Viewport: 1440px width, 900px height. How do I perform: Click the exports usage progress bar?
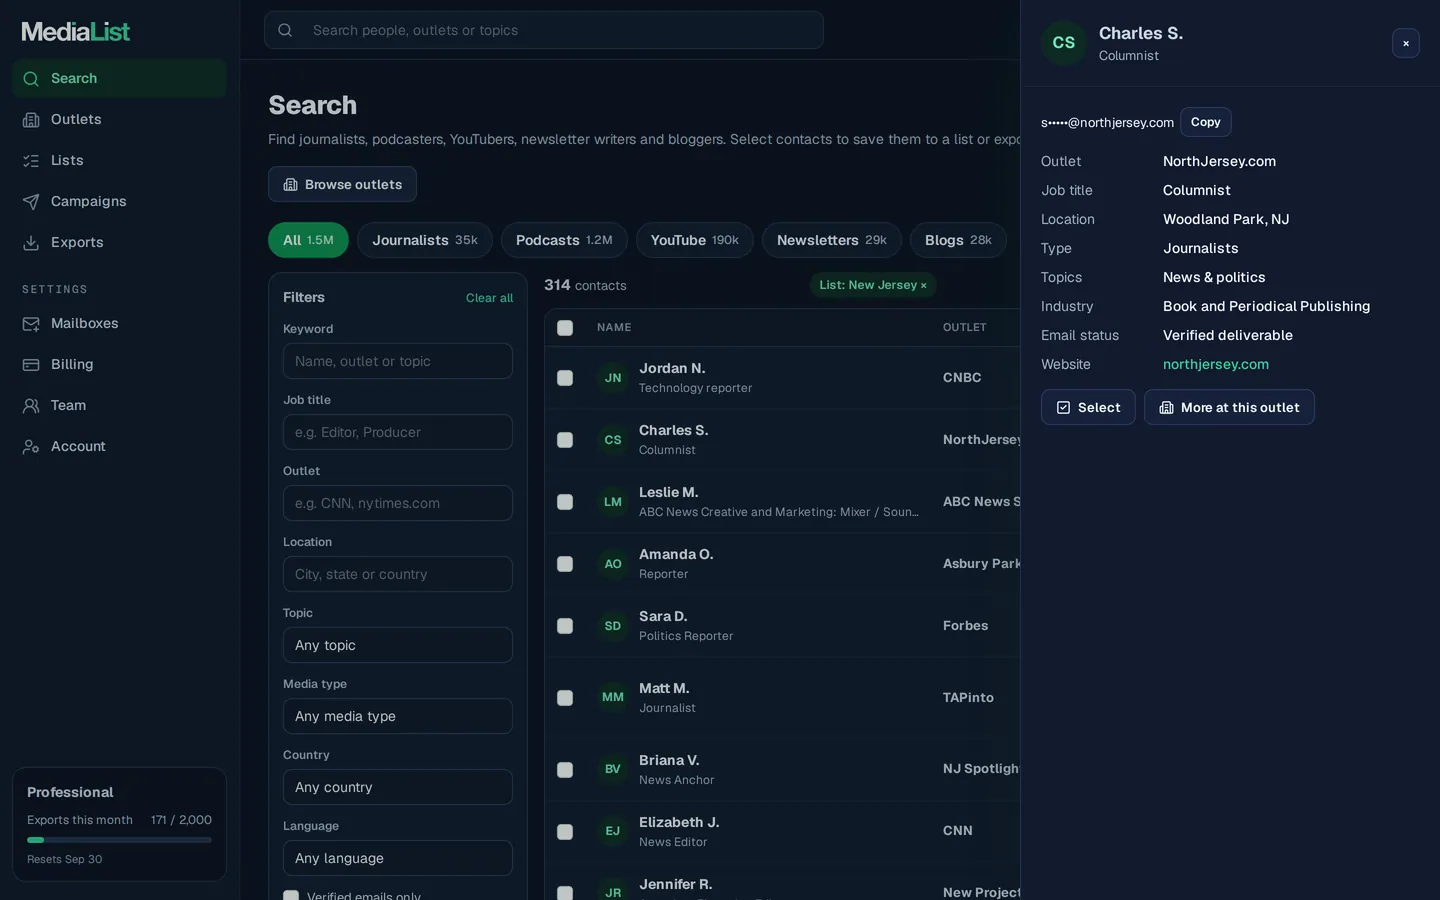click(x=119, y=840)
